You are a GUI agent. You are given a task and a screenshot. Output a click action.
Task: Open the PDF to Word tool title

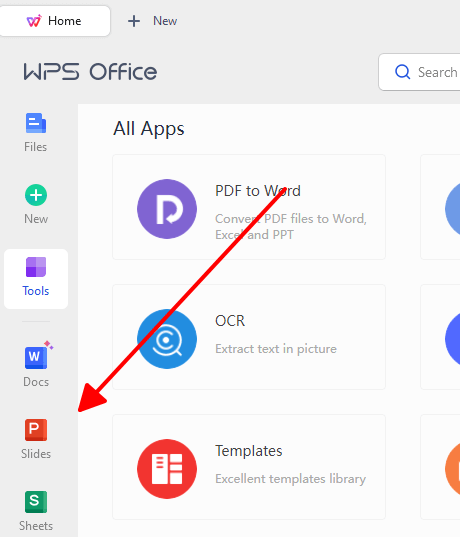pyautogui.click(x=258, y=191)
